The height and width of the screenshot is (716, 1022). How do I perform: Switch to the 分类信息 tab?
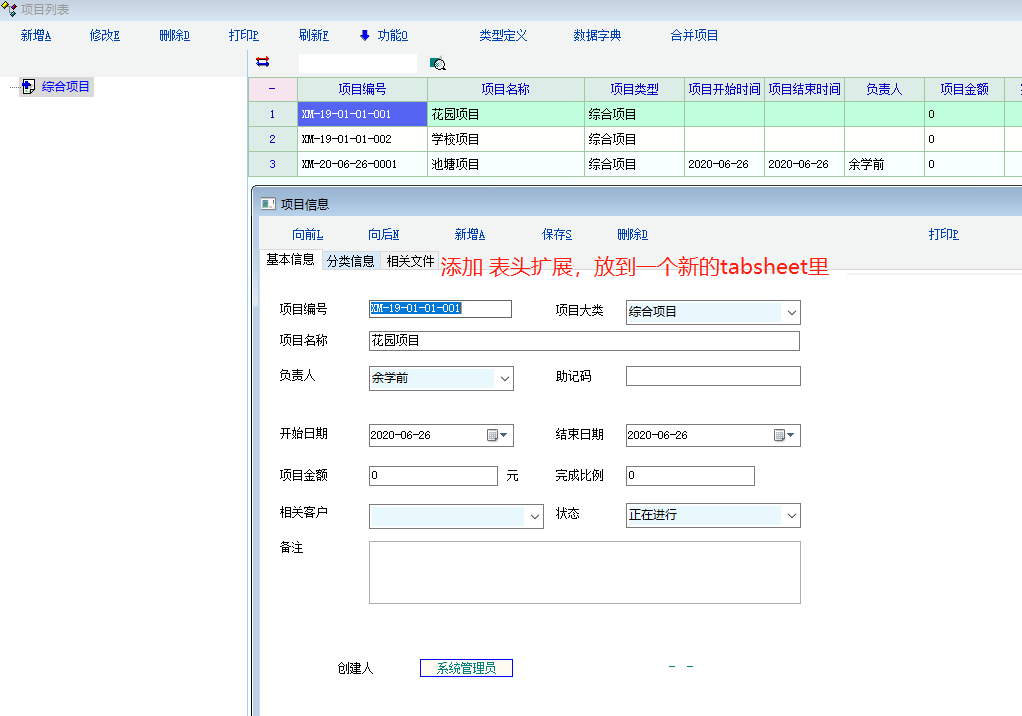350,261
